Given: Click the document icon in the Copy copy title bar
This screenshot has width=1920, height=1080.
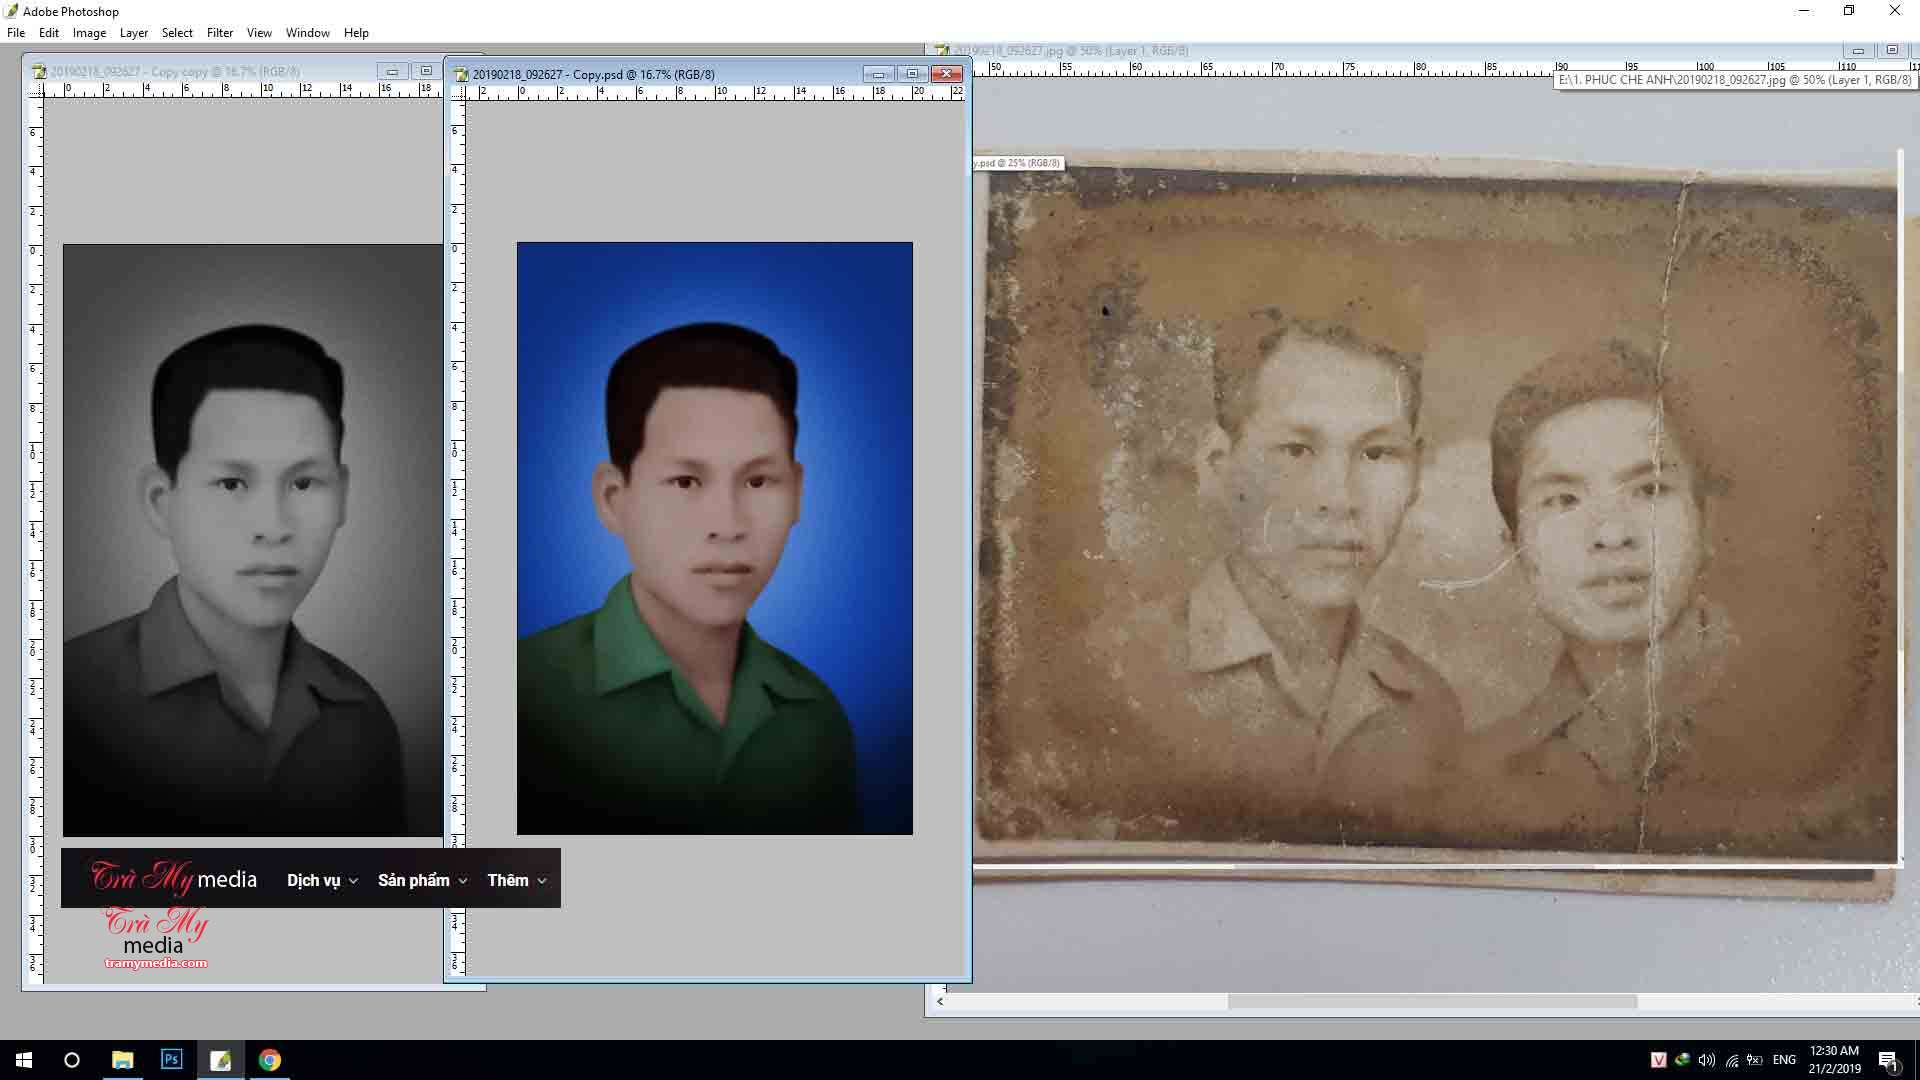Looking at the screenshot, I should [x=39, y=72].
